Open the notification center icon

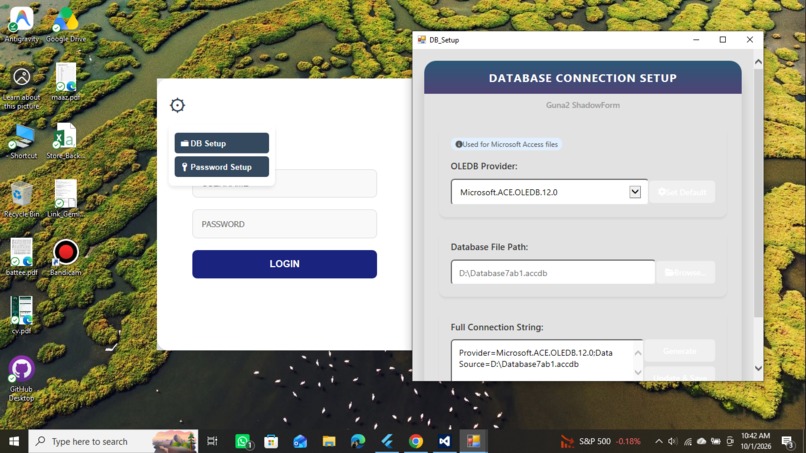click(787, 441)
